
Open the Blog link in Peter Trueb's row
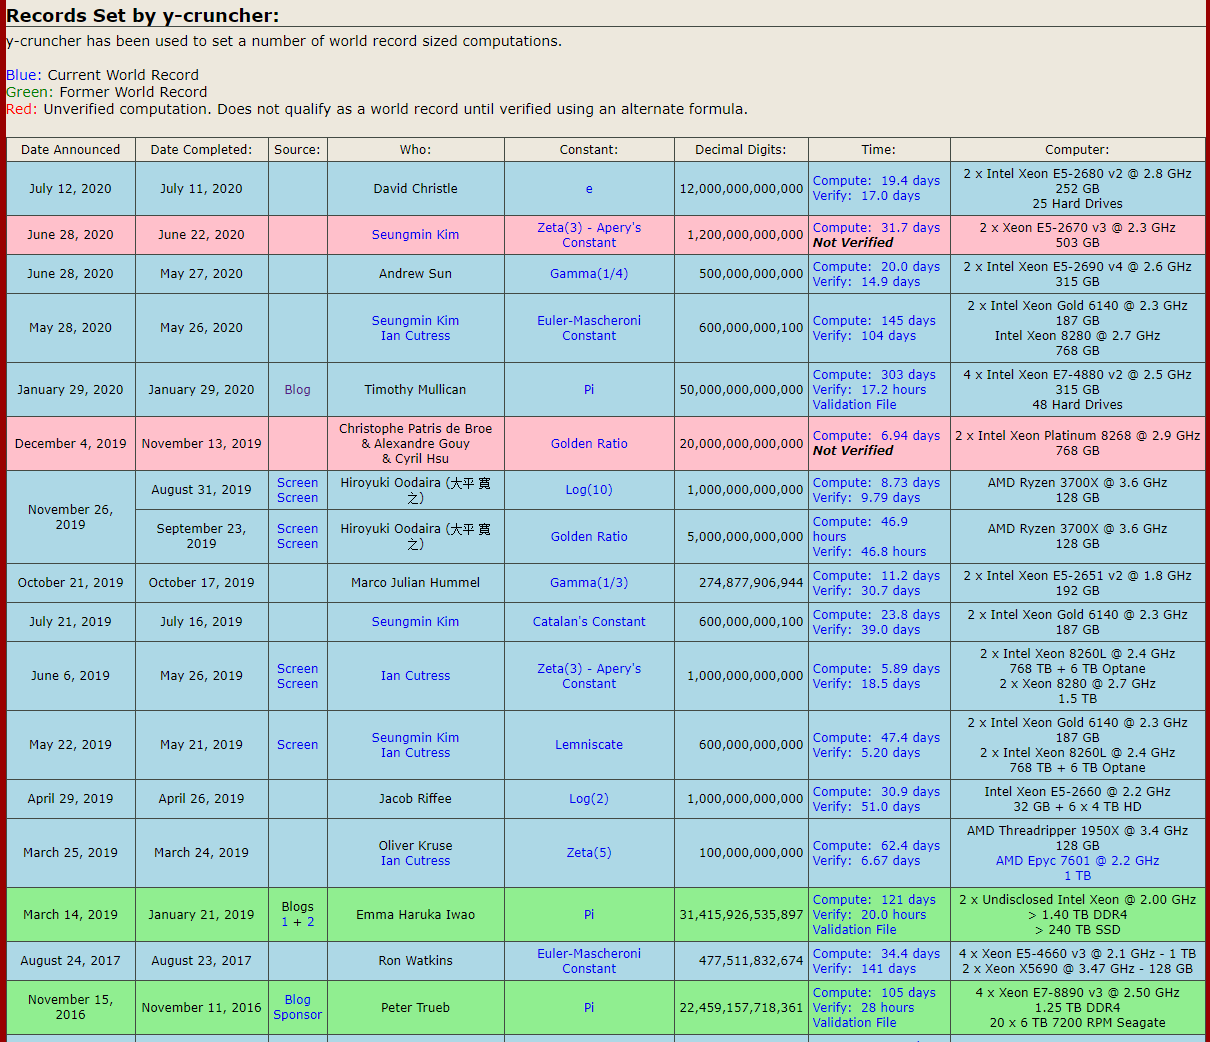pyautogui.click(x=297, y=1000)
